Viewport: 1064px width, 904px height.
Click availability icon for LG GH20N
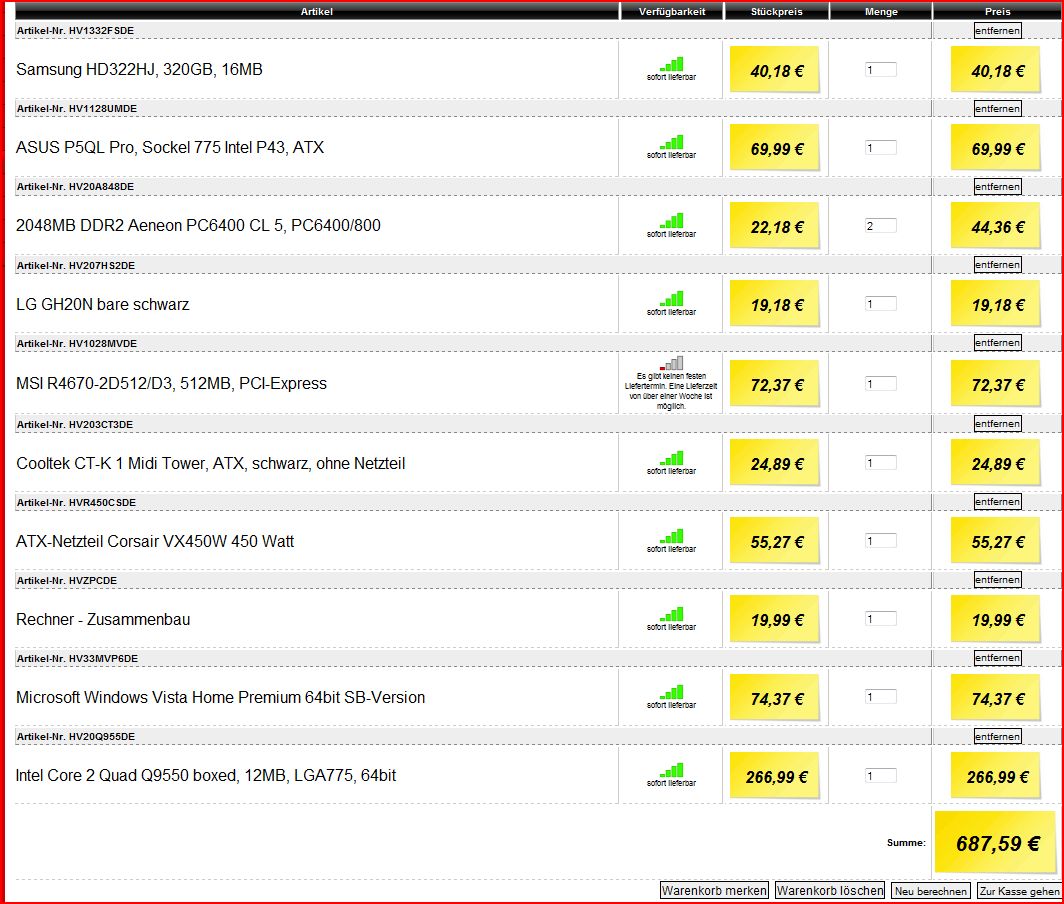(x=671, y=299)
